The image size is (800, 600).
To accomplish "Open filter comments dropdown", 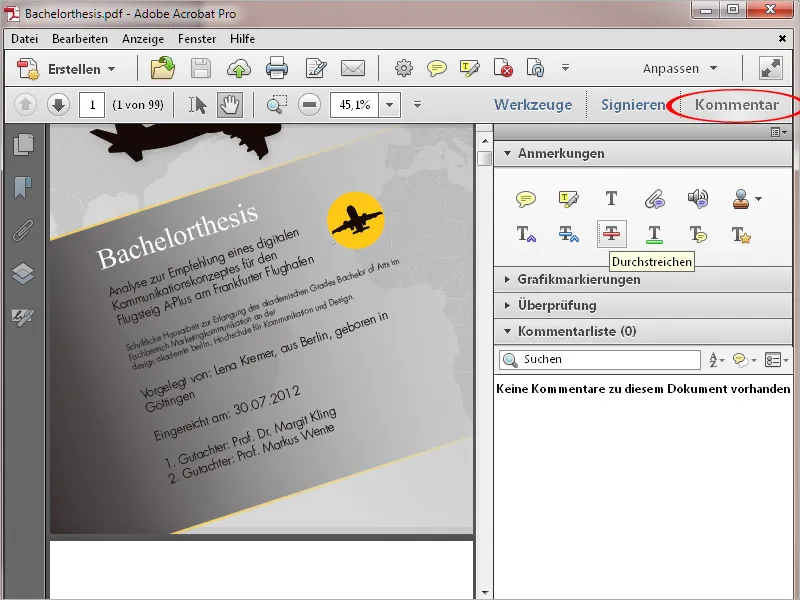I will [744, 360].
